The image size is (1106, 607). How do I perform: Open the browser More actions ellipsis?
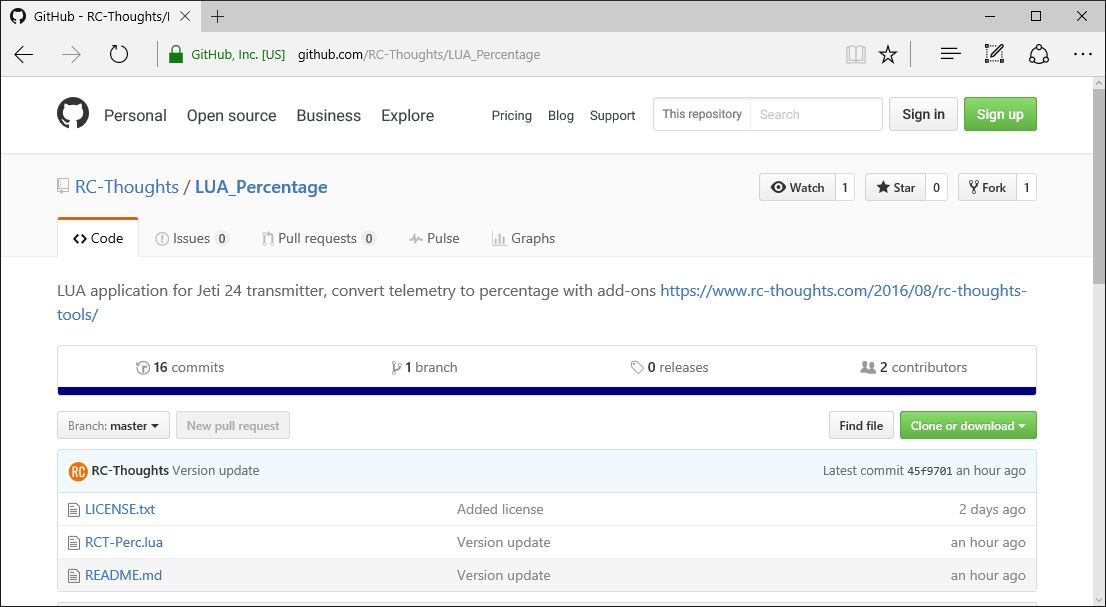click(1082, 54)
